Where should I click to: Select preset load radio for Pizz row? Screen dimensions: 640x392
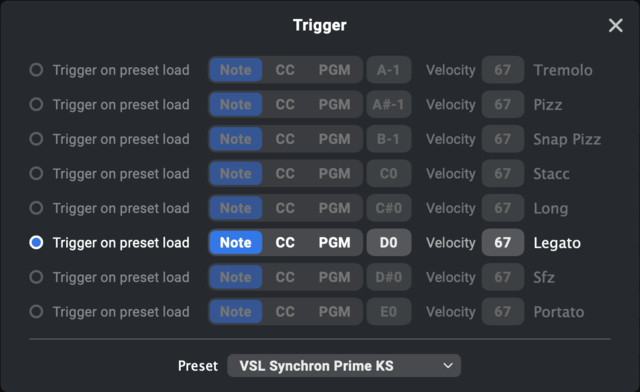[36, 105]
